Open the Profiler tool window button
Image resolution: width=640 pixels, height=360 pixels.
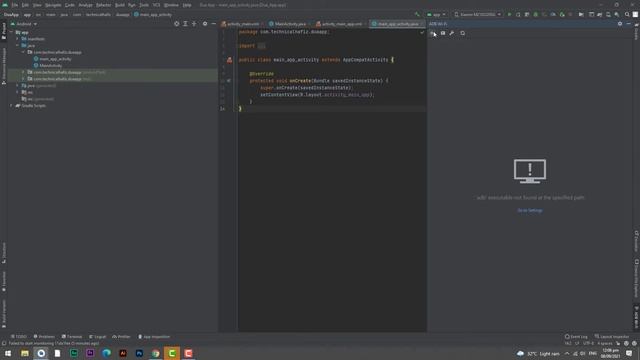pyautogui.click(x=121, y=337)
